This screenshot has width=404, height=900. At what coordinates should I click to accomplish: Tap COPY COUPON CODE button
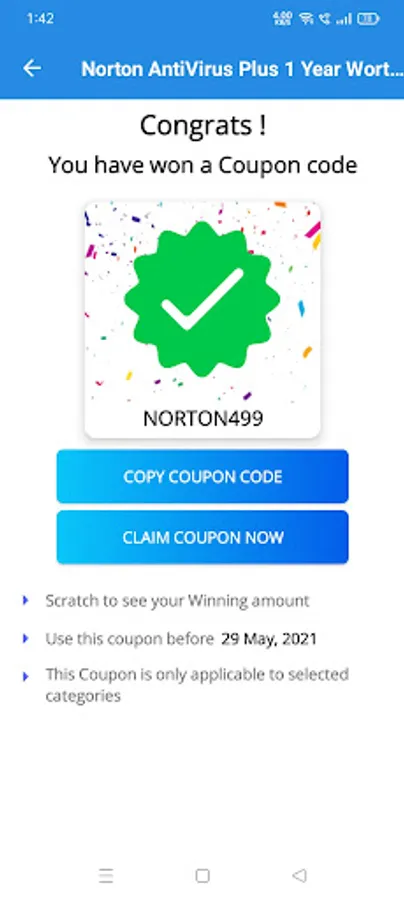point(203,476)
